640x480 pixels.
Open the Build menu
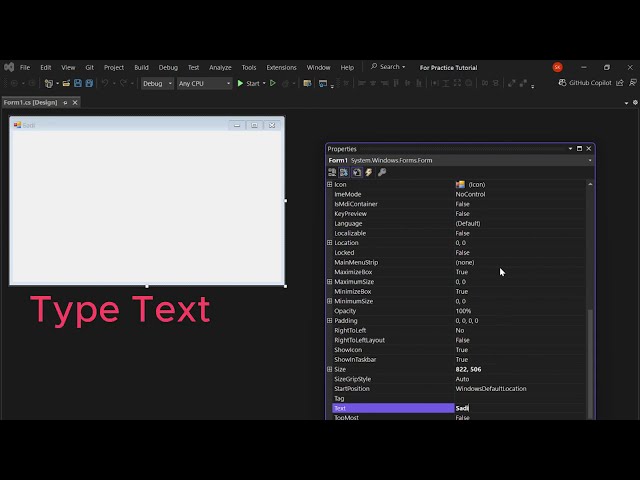point(141,67)
